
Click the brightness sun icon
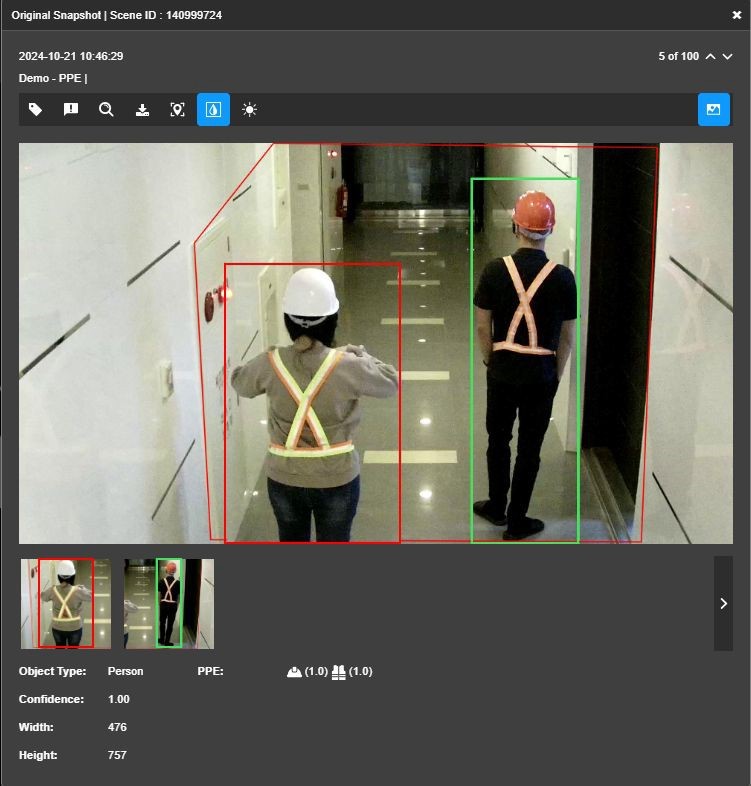tap(249, 109)
